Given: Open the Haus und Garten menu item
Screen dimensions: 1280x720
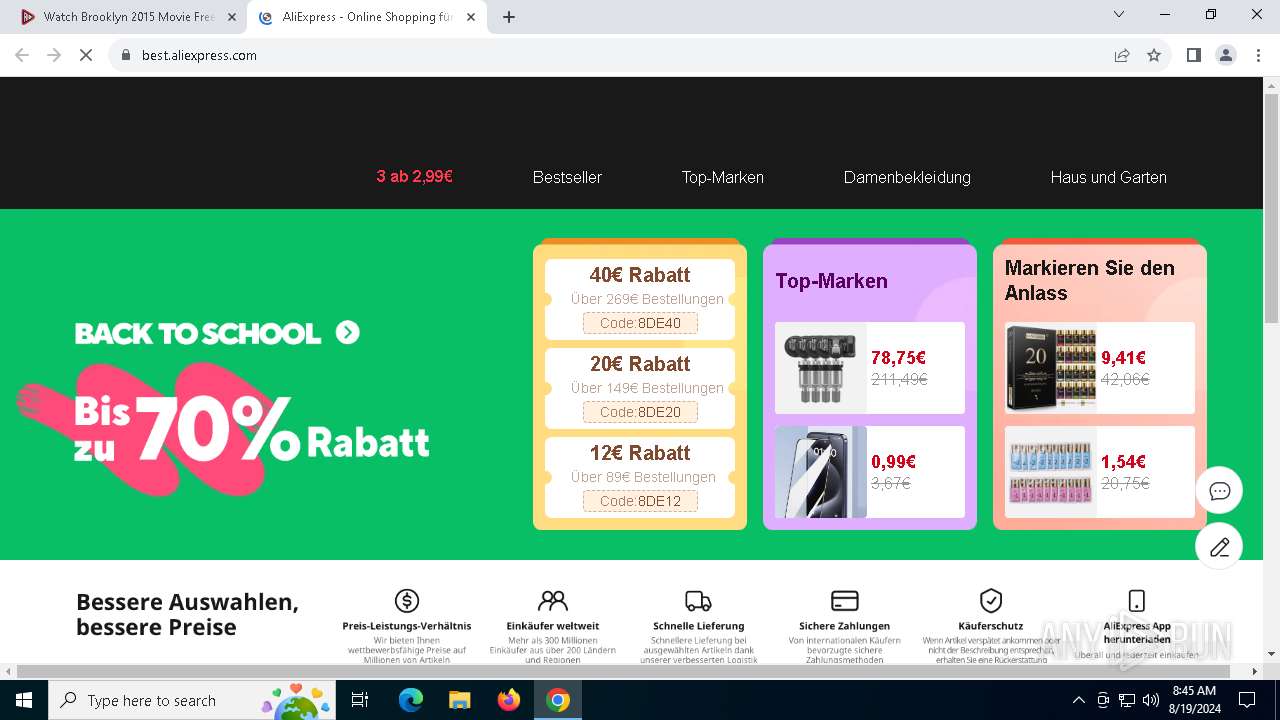Looking at the screenshot, I should pyautogui.click(x=1108, y=177).
